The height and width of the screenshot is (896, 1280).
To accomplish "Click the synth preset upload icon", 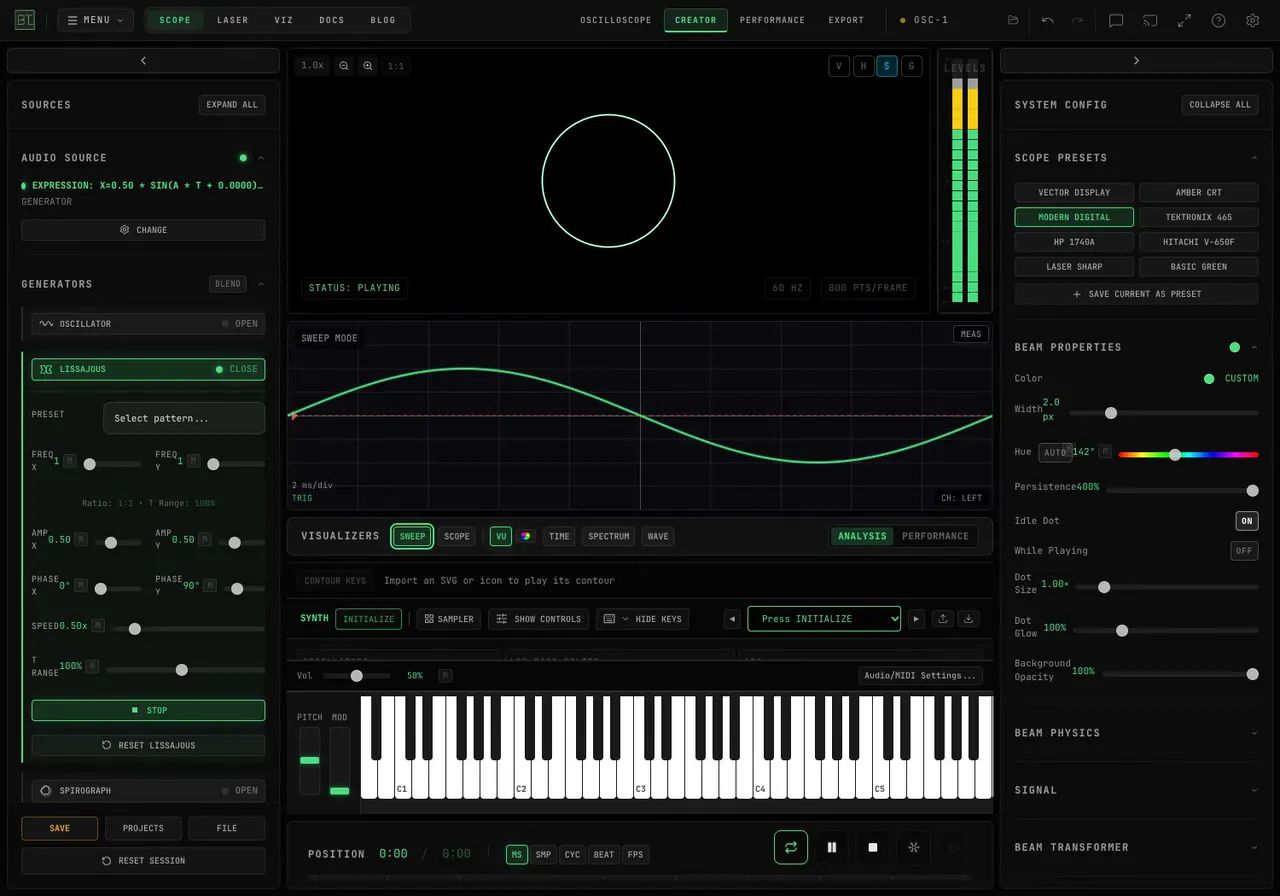I will [943, 619].
